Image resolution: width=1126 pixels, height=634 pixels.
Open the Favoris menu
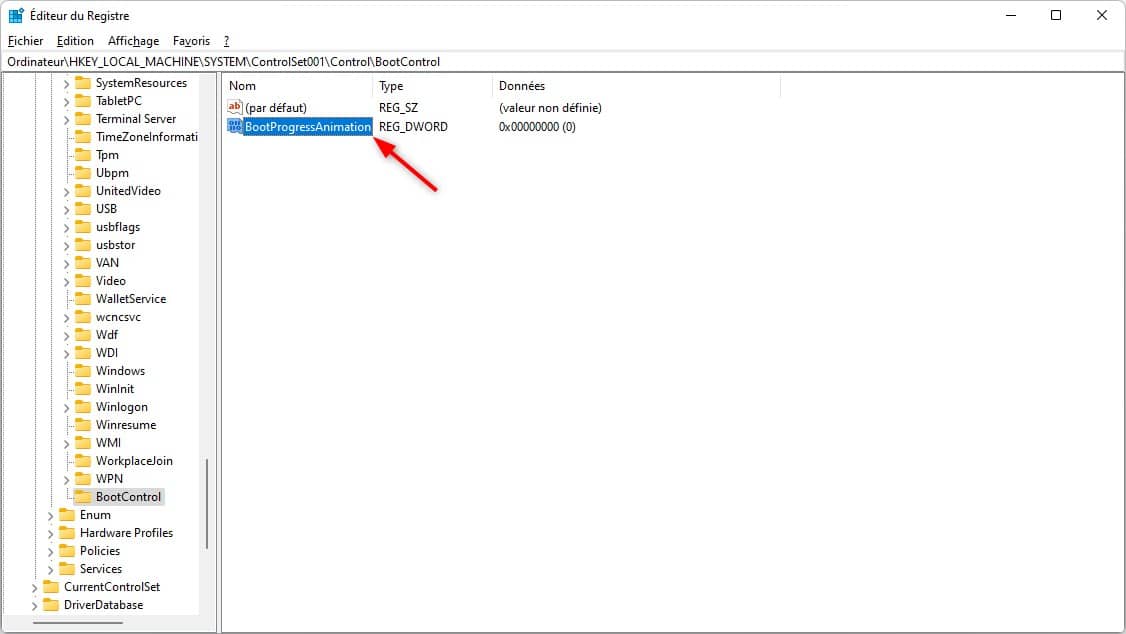pos(191,41)
